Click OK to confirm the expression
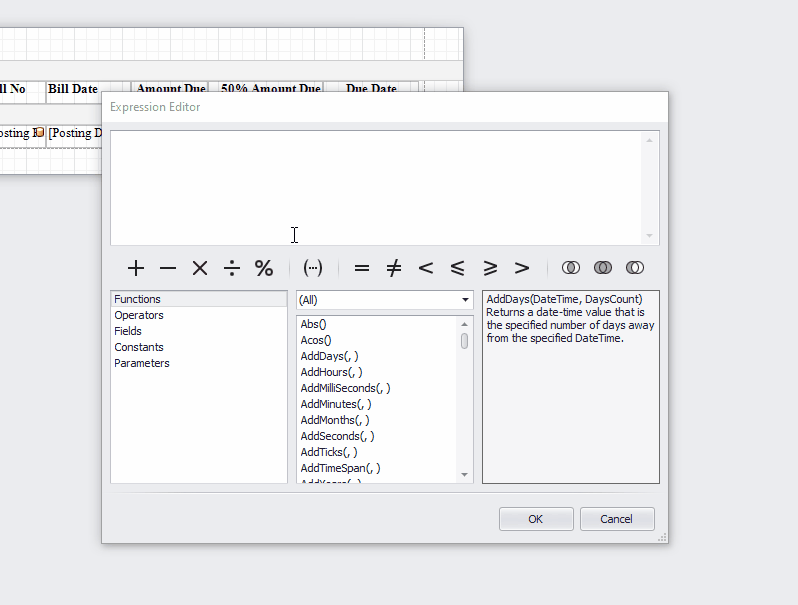 (x=536, y=519)
